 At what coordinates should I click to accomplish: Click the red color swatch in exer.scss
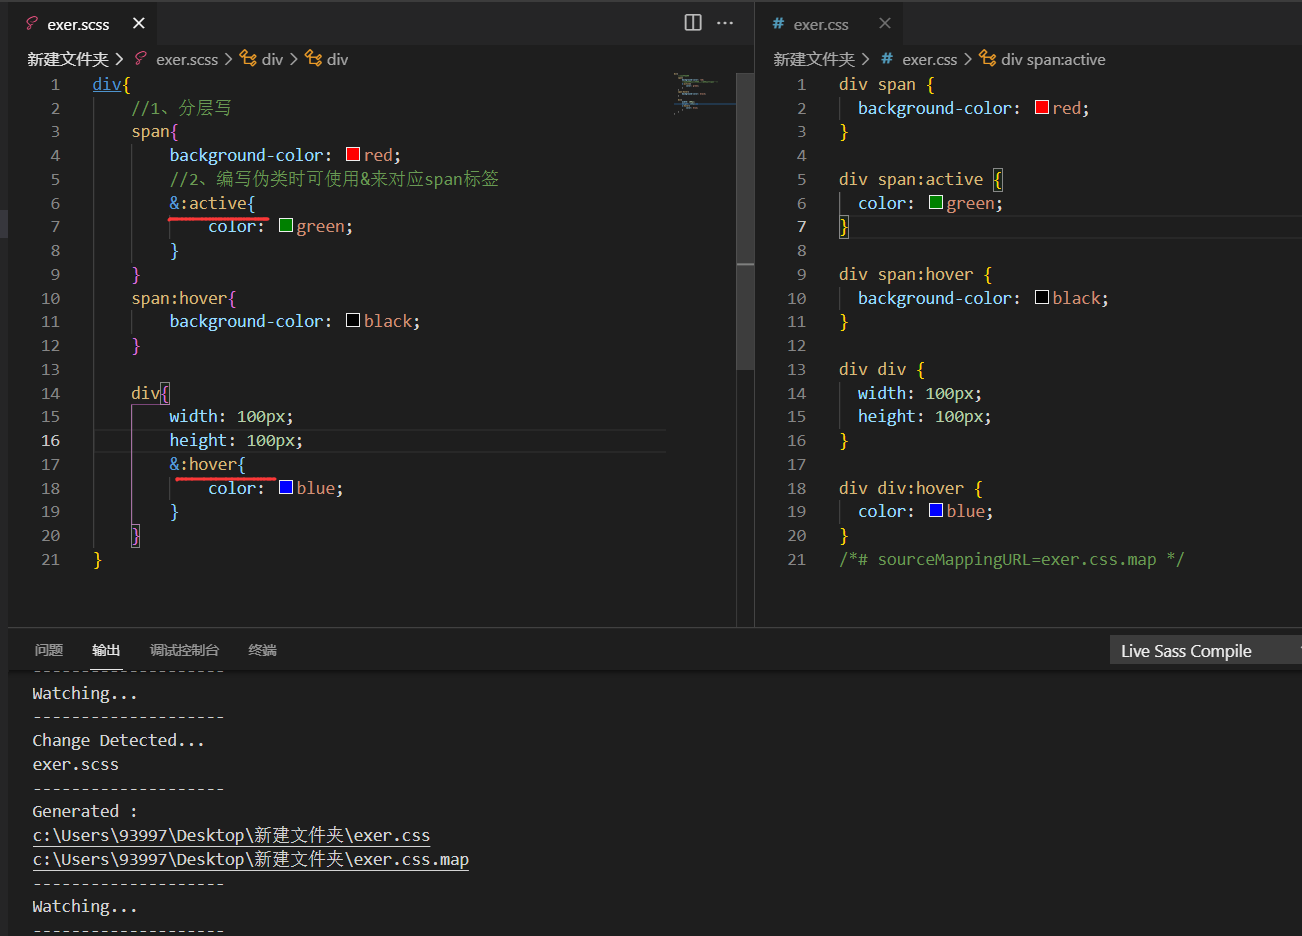[353, 154]
